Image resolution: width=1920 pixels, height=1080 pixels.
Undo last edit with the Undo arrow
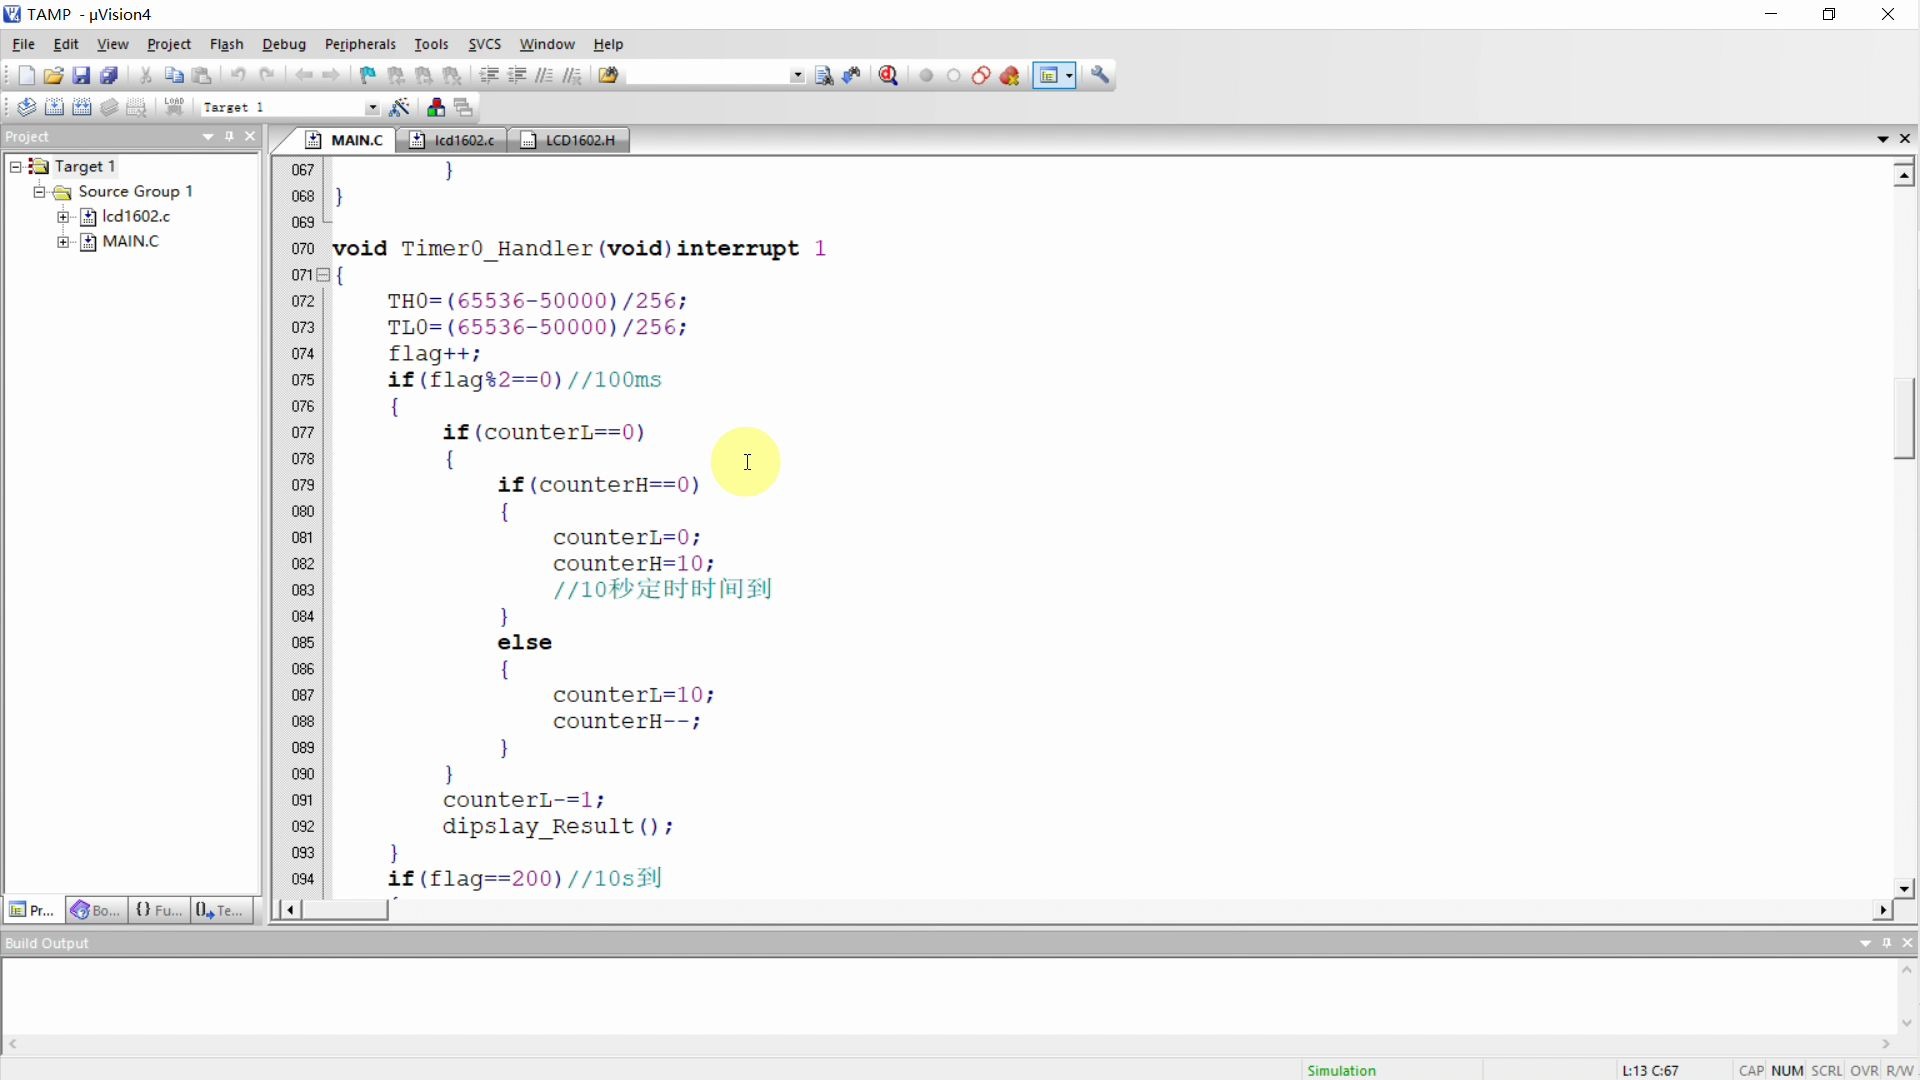click(238, 76)
